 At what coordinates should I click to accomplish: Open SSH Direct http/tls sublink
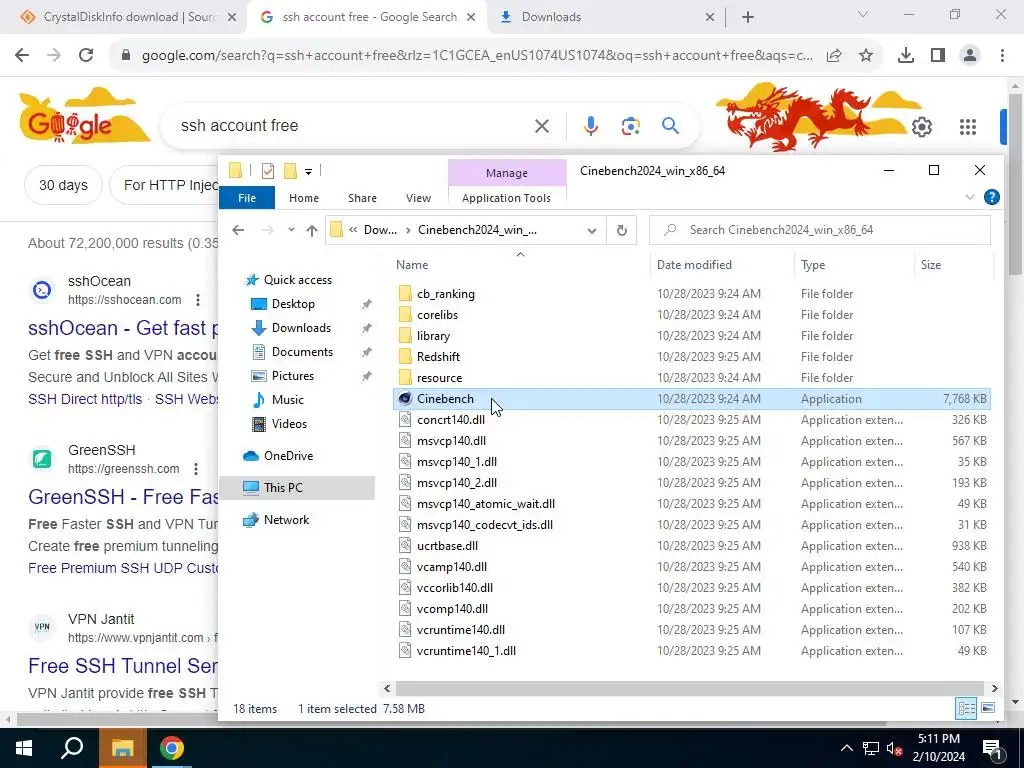tap(85, 399)
